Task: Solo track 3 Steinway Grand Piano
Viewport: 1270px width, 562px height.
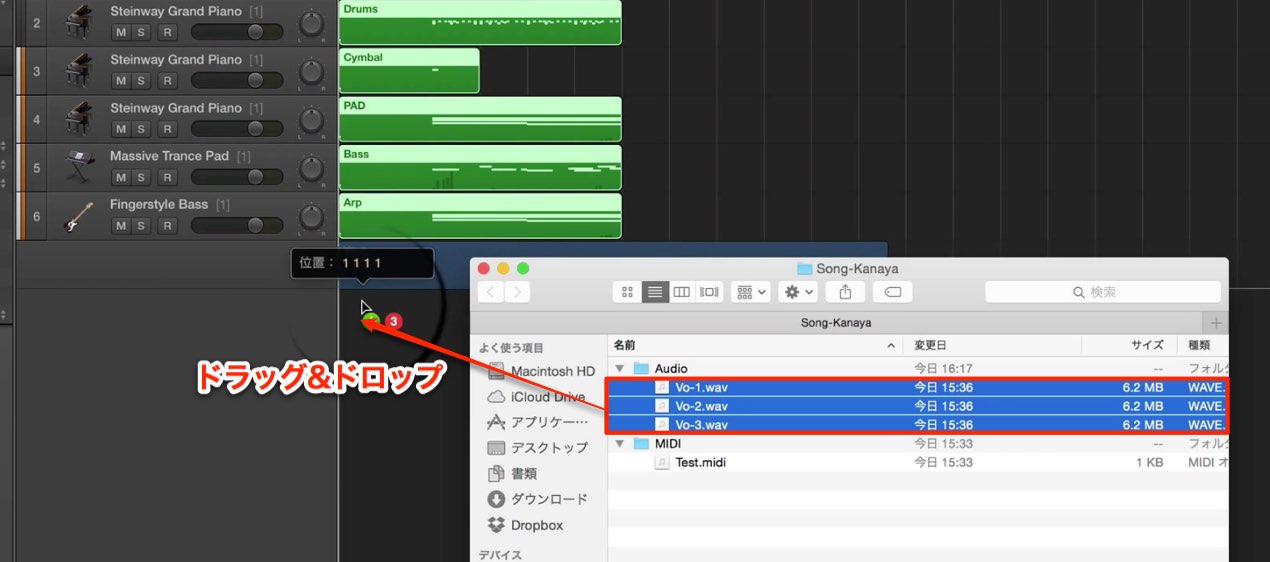Action: [x=141, y=80]
